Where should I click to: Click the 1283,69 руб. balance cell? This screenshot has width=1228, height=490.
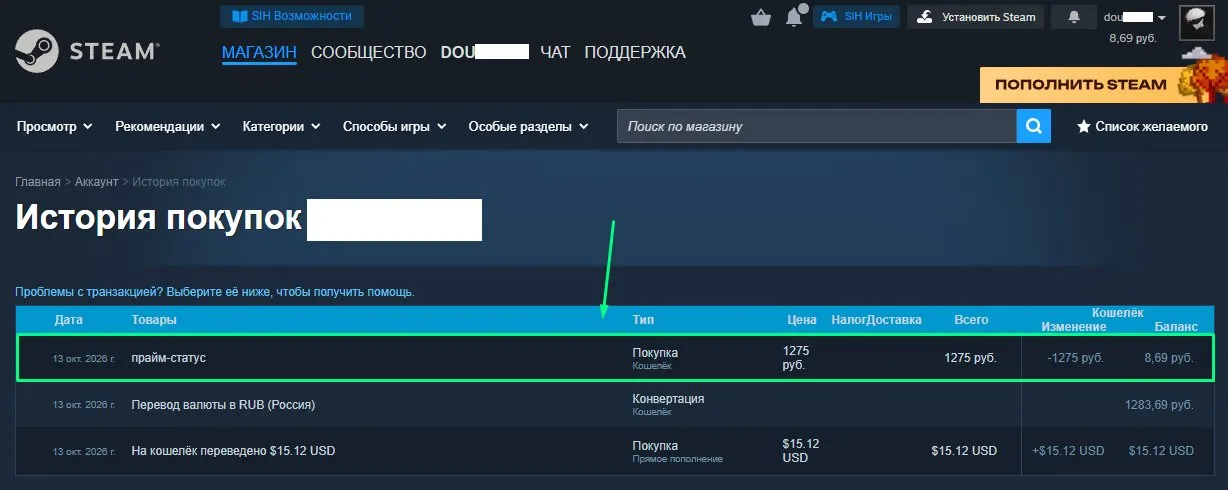[x=1159, y=405]
